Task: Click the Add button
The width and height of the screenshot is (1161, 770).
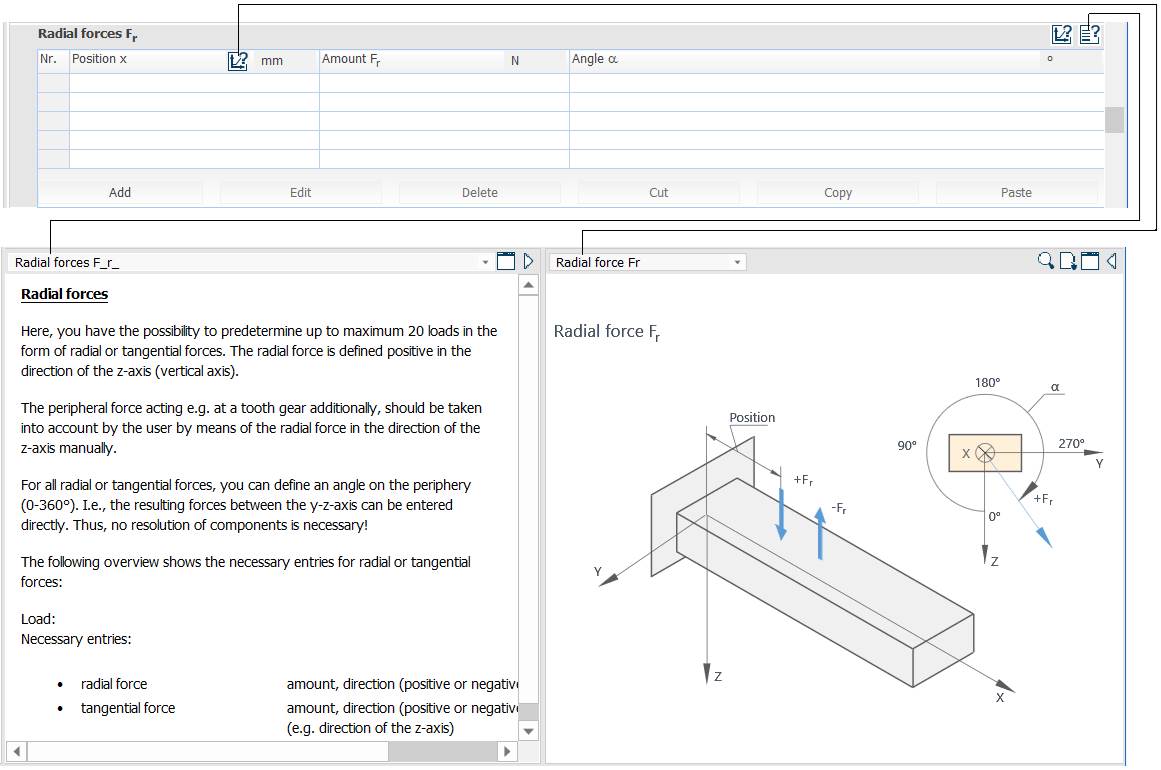Action: click(120, 192)
